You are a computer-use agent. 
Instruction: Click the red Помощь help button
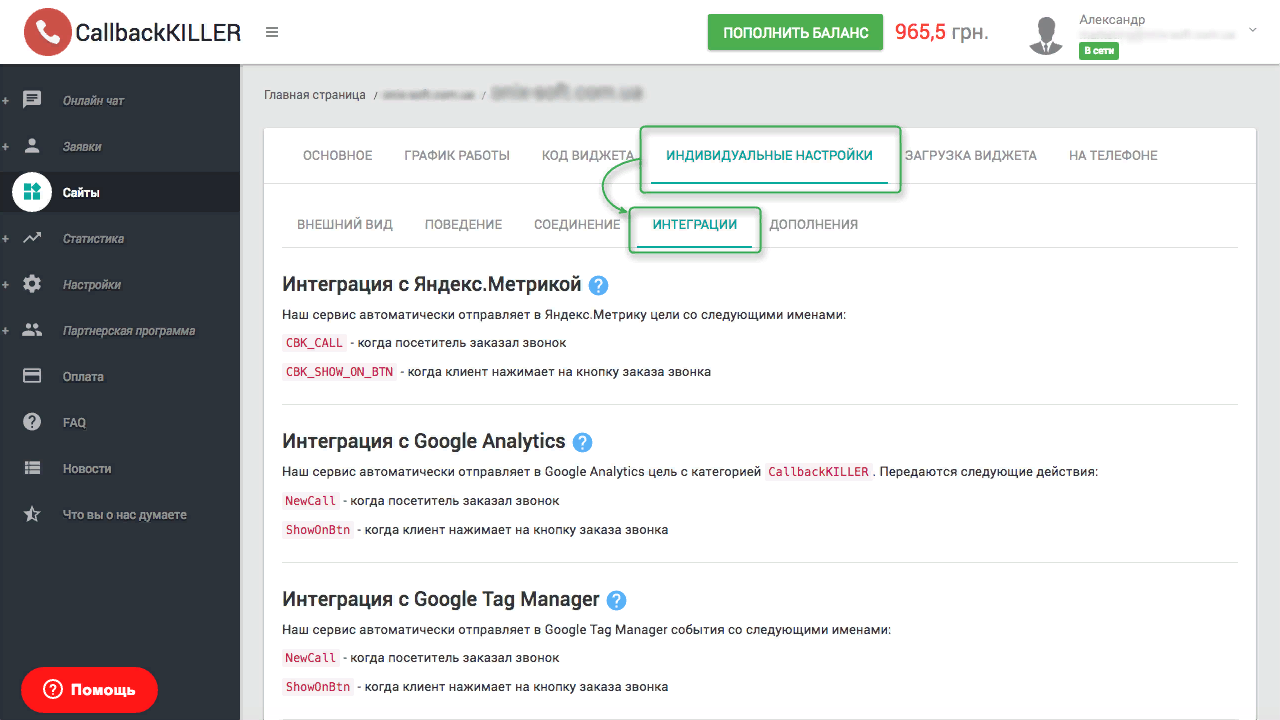click(x=89, y=690)
